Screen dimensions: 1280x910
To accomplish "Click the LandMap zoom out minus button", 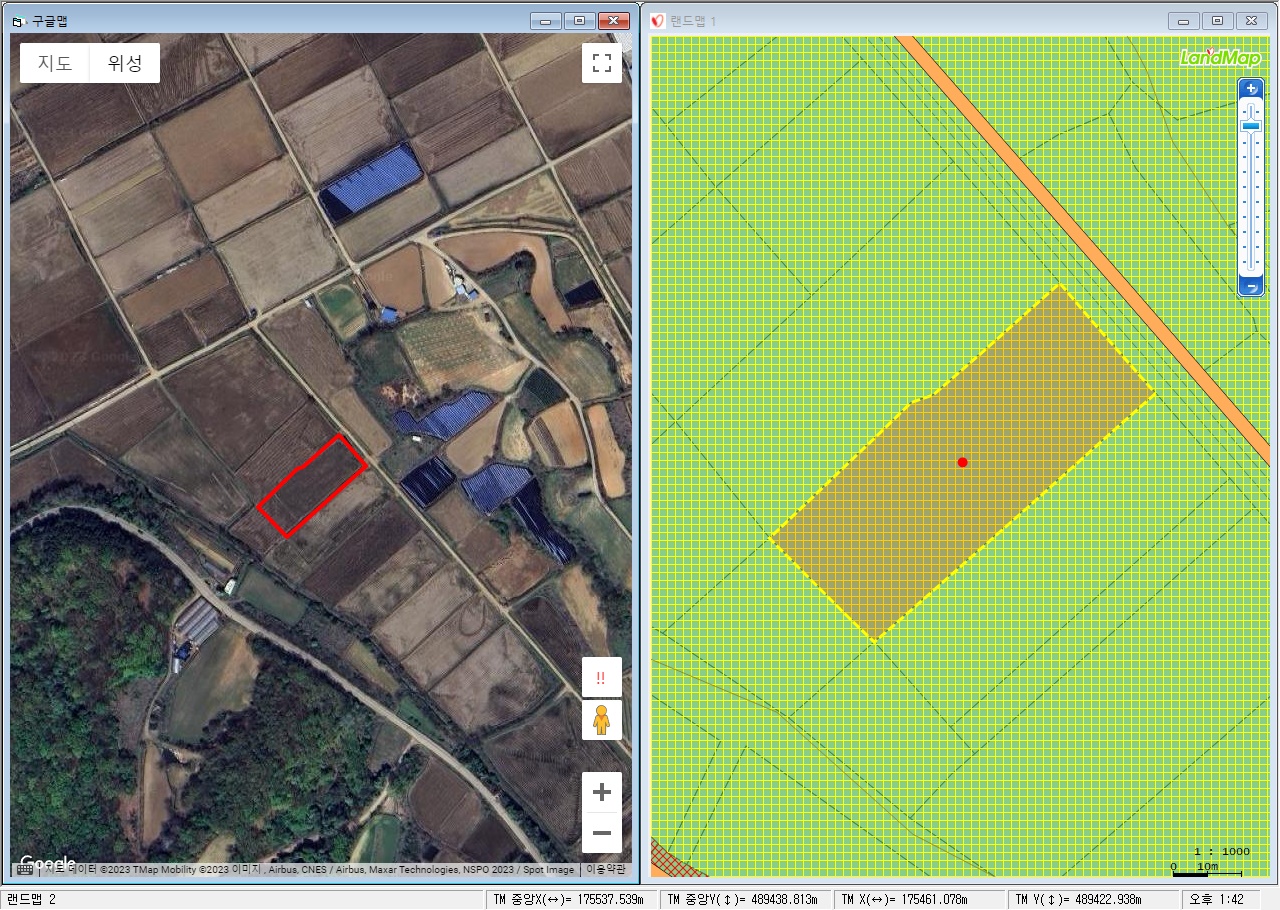I will coord(1251,287).
